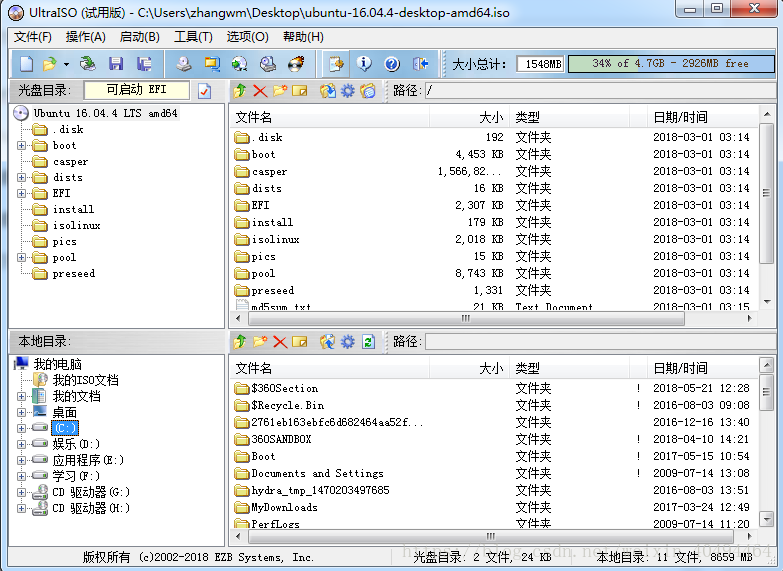Click the compress ISO disc icon with green arrow
Image resolution: width=783 pixels, height=571 pixels.
click(240, 64)
